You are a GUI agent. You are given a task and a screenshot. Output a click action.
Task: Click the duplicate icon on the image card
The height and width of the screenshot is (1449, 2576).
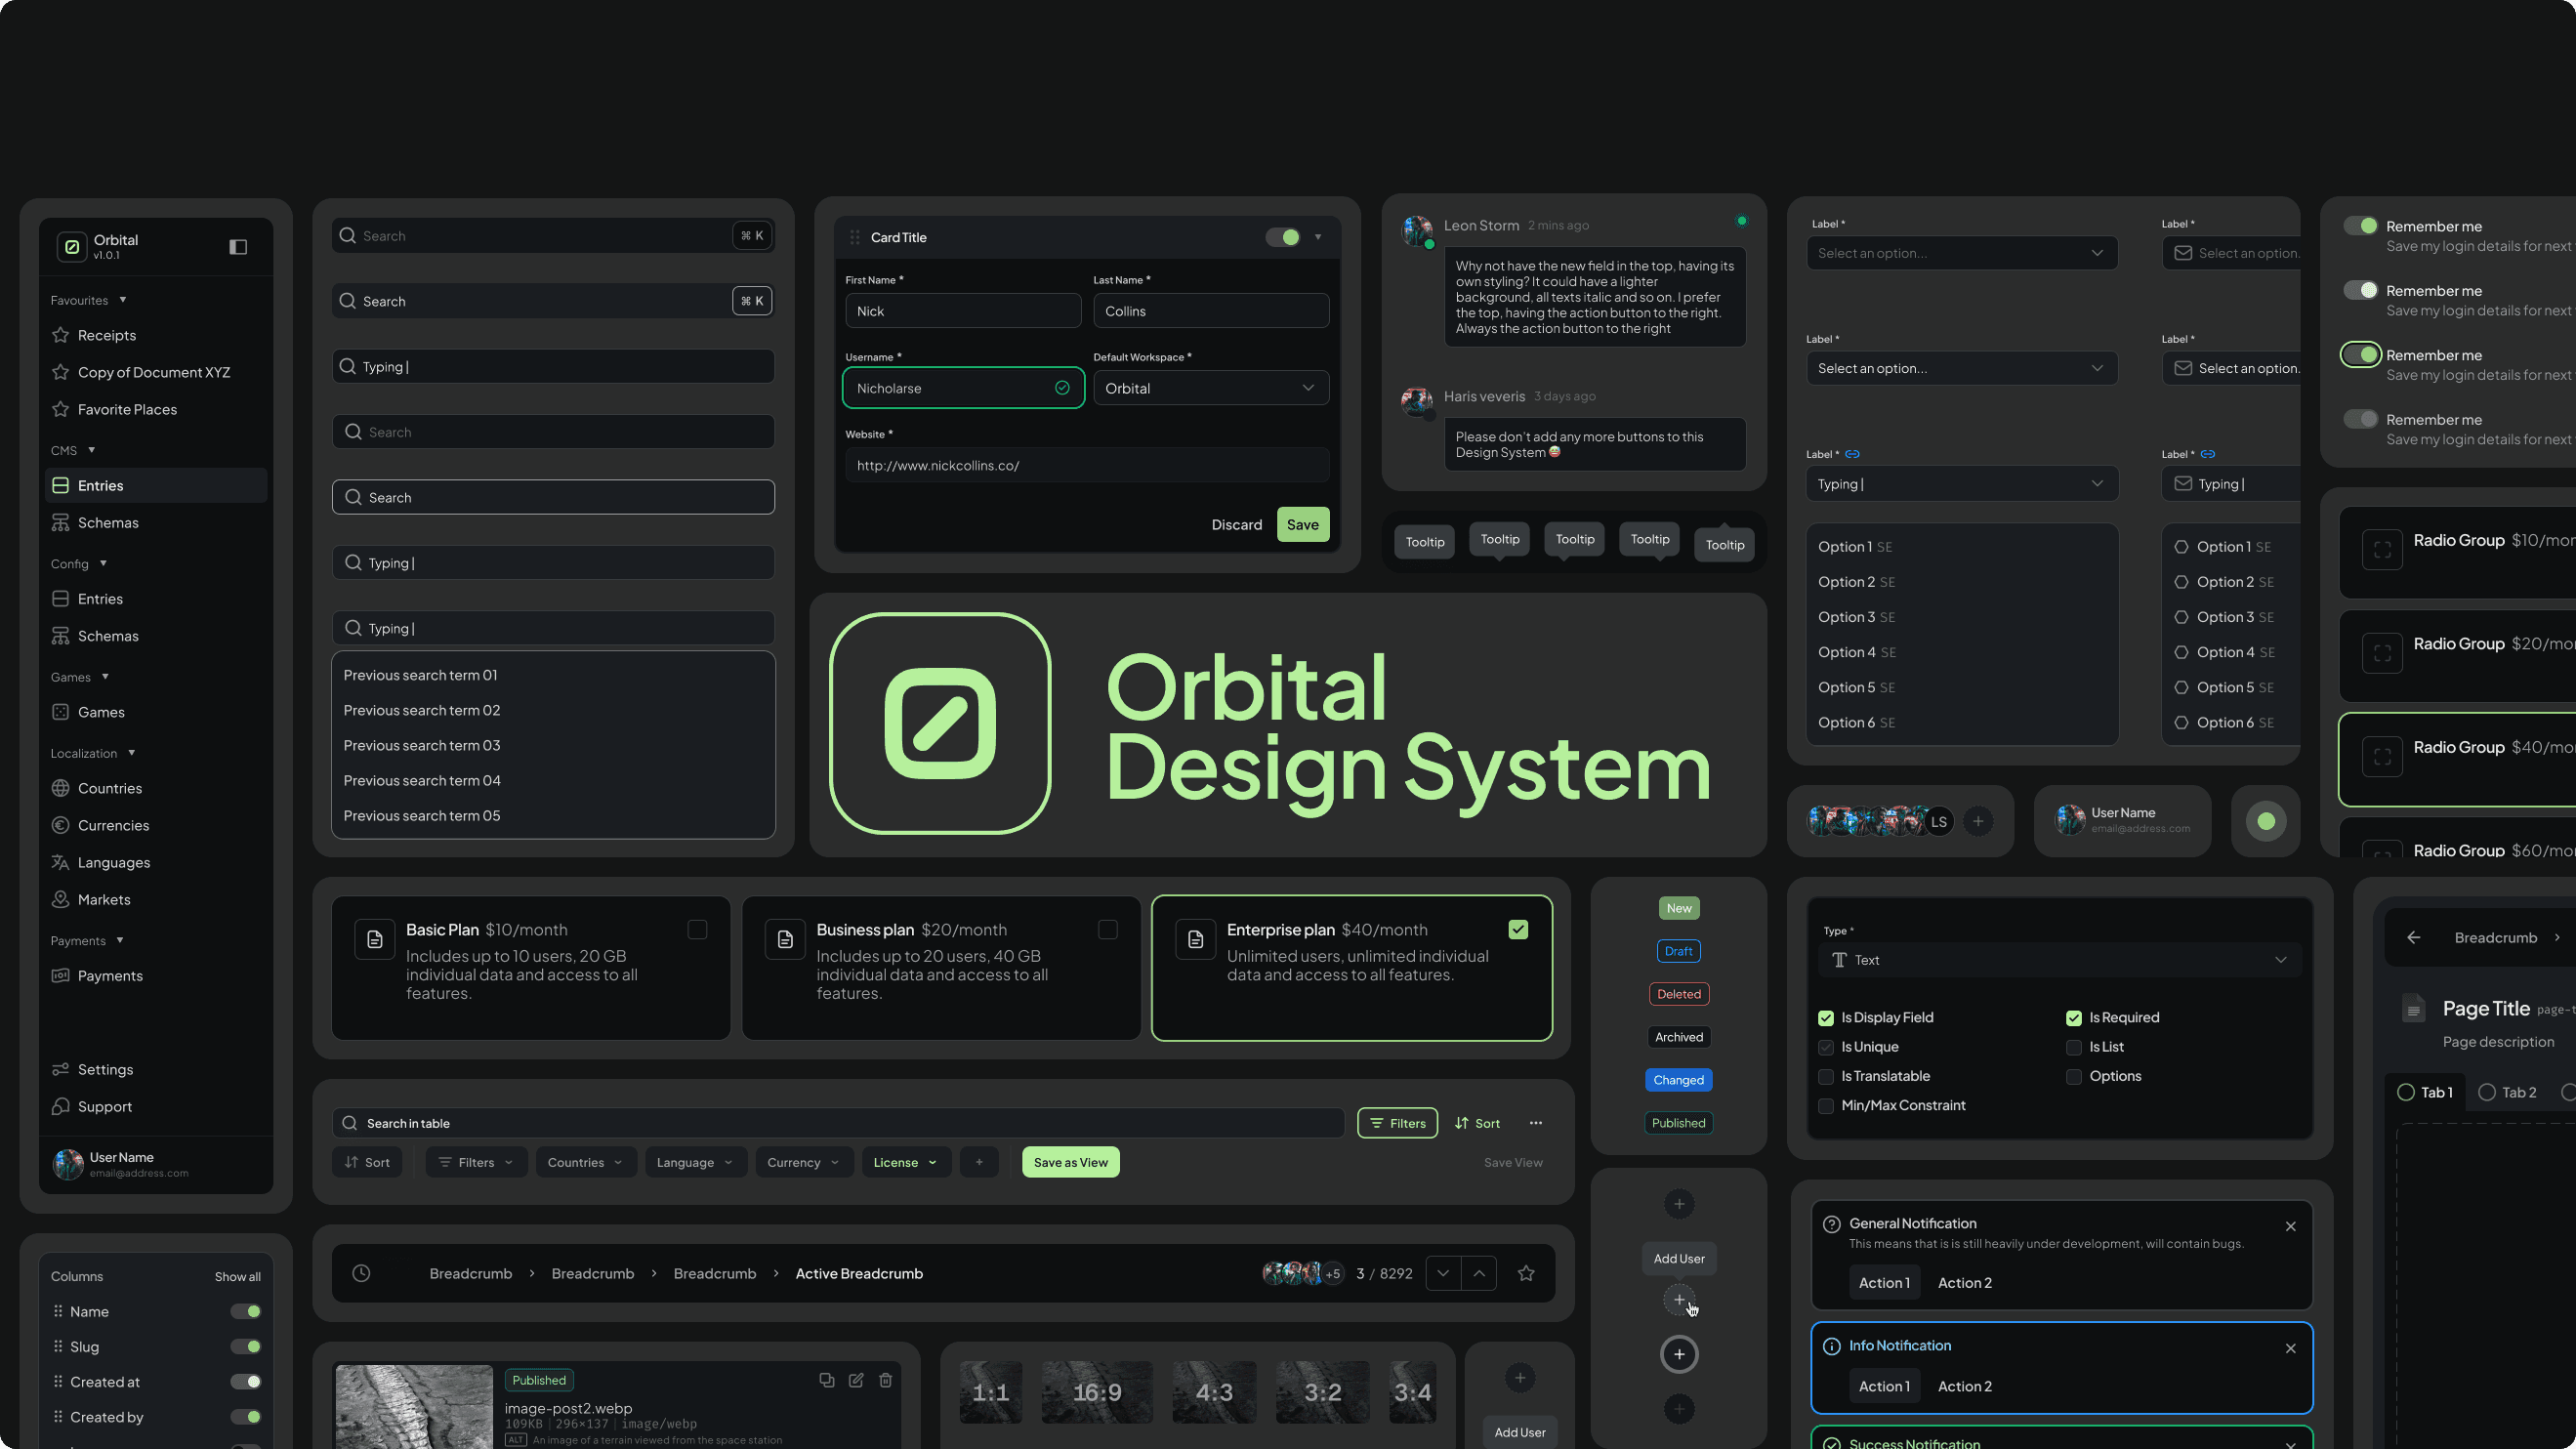coord(826,1379)
